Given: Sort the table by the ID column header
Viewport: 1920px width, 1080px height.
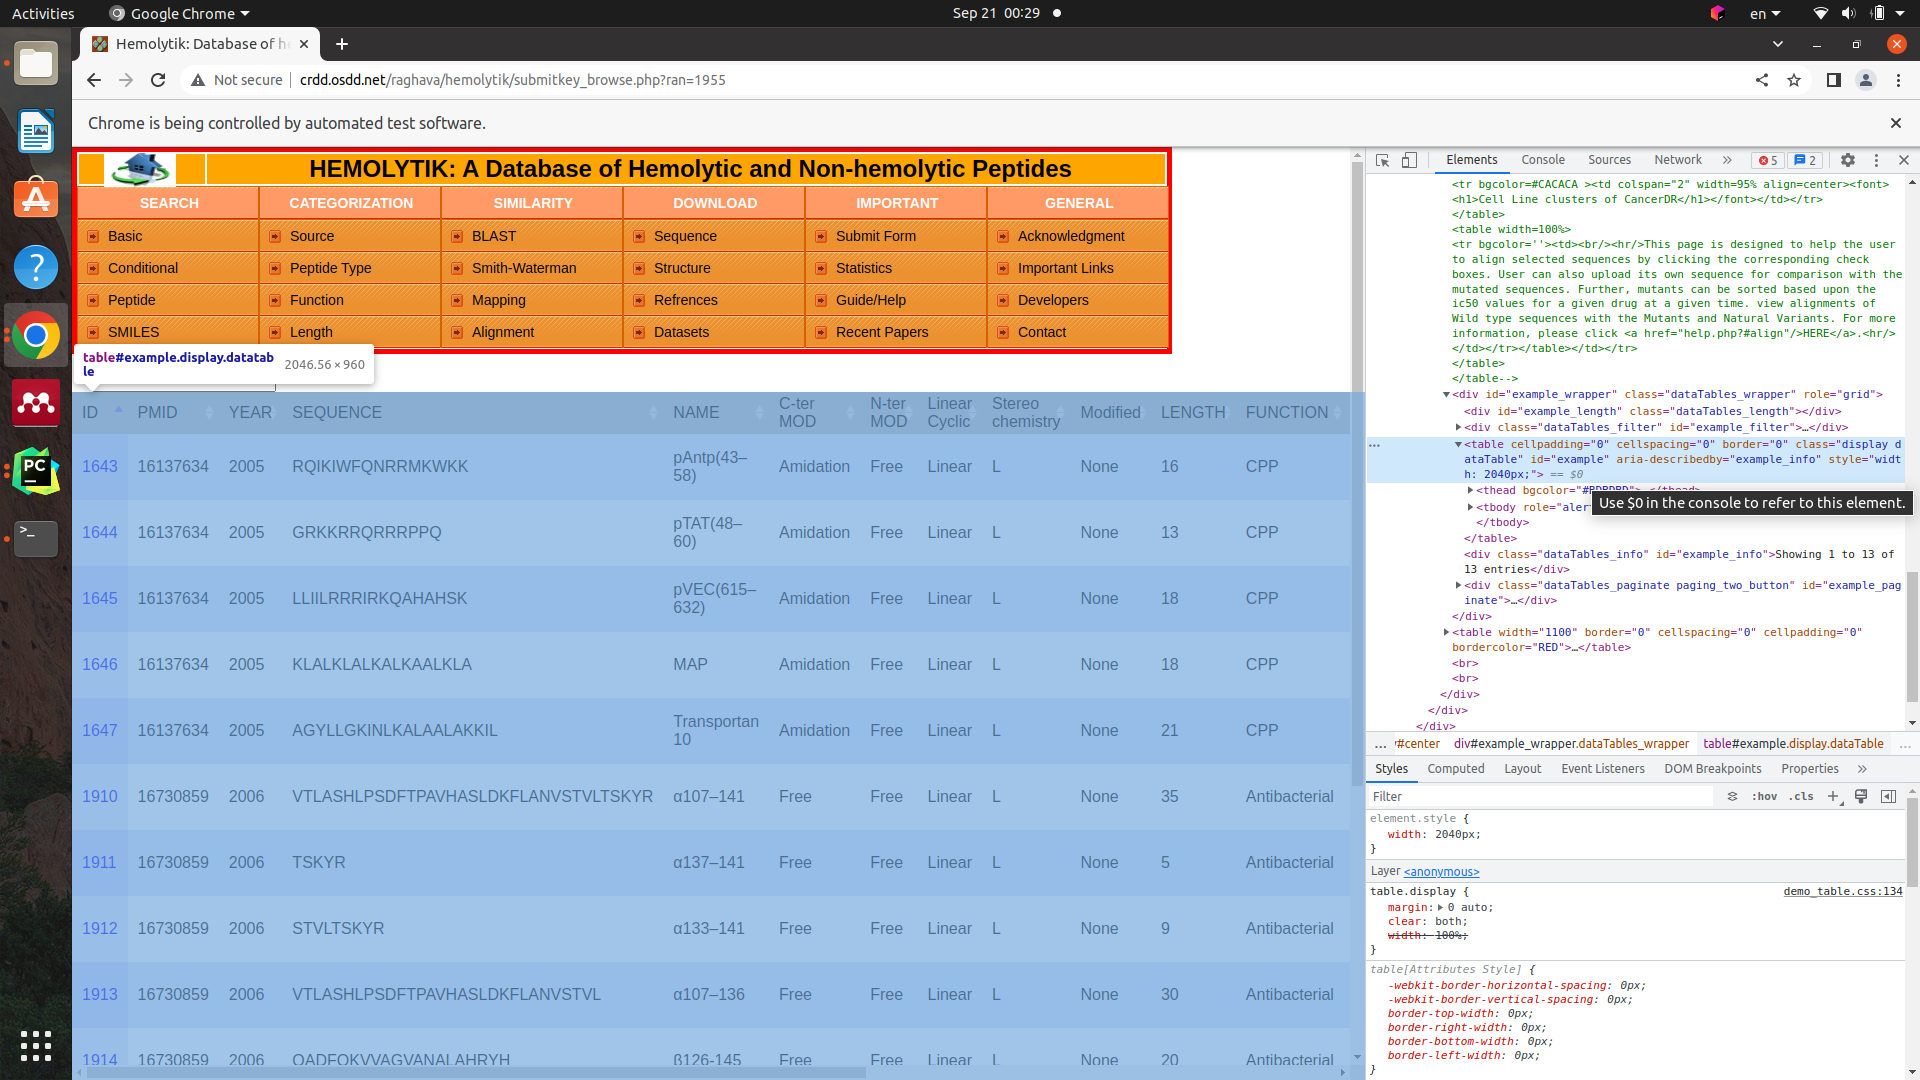Looking at the screenshot, I should coord(100,412).
